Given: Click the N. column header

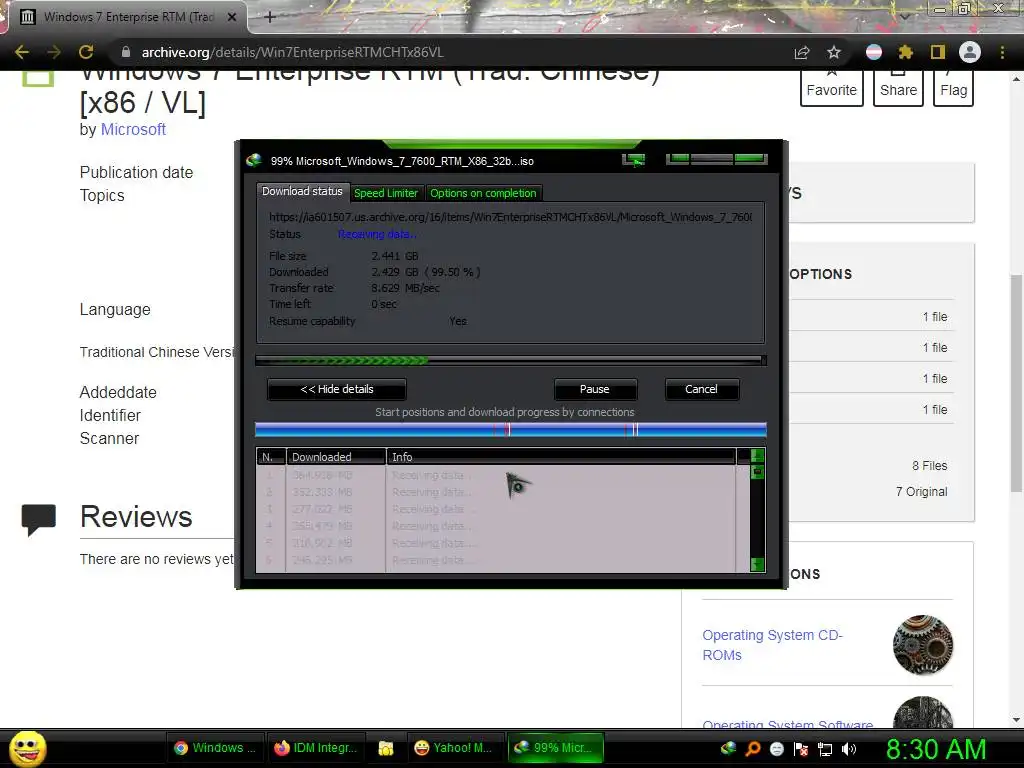Looking at the screenshot, I should [271, 456].
